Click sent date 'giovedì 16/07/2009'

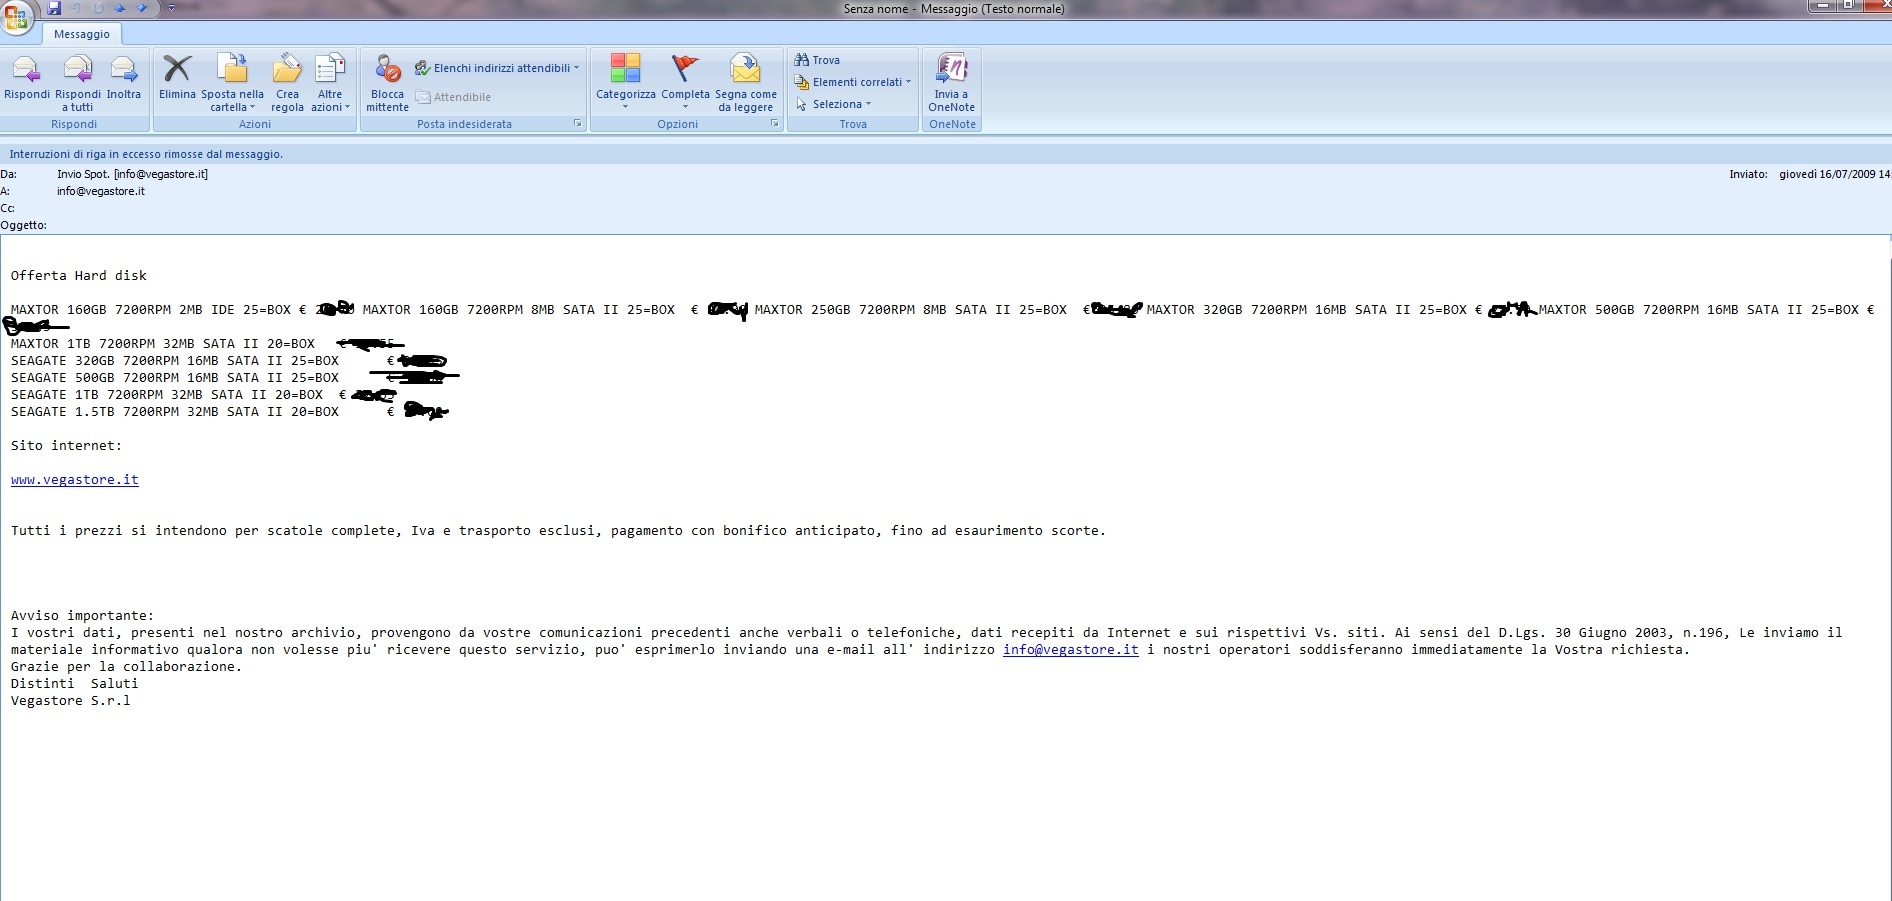[1834, 174]
